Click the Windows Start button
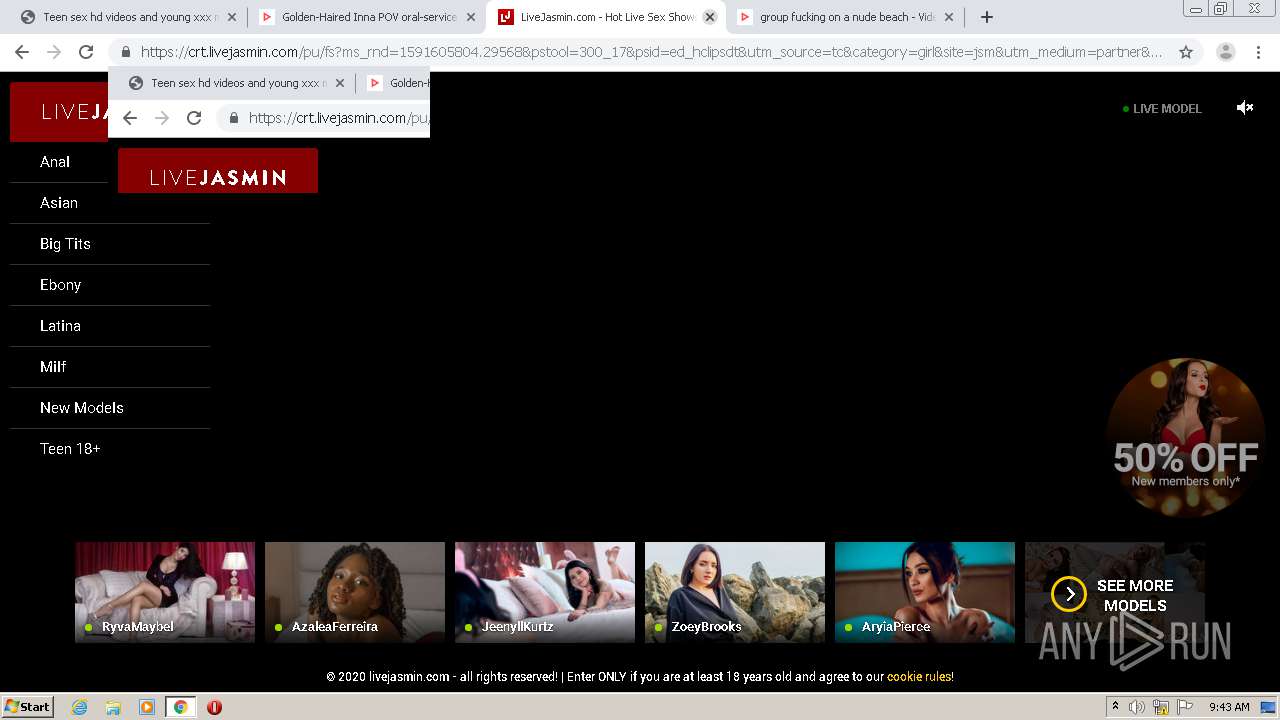 [28, 707]
